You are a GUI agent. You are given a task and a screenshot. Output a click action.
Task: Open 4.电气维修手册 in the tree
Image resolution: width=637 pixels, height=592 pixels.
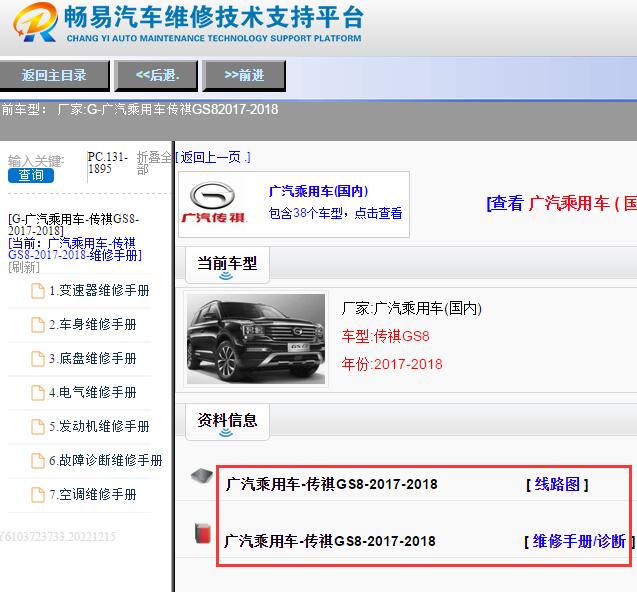tap(93, 392)
